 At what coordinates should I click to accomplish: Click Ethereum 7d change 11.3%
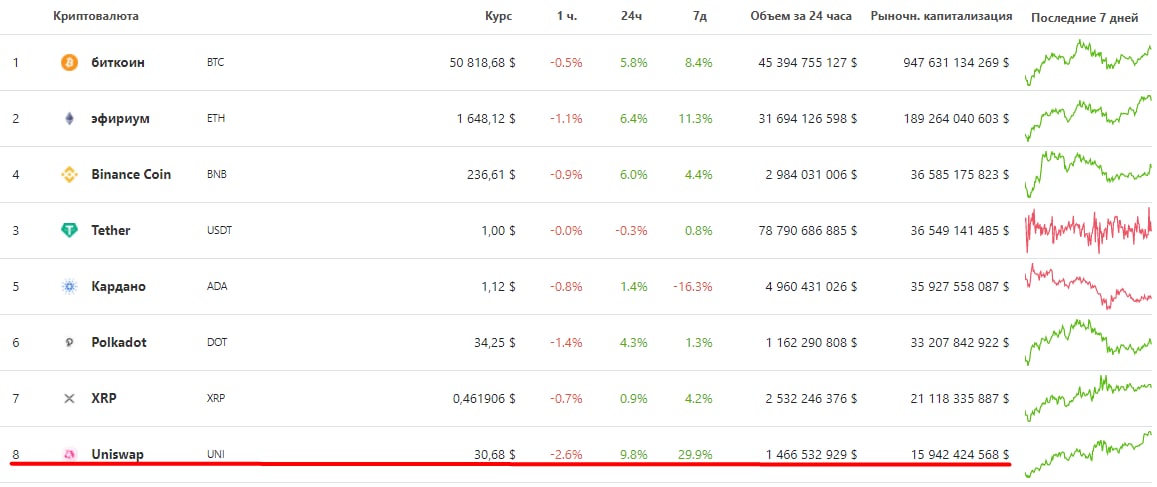coord(696,119)
